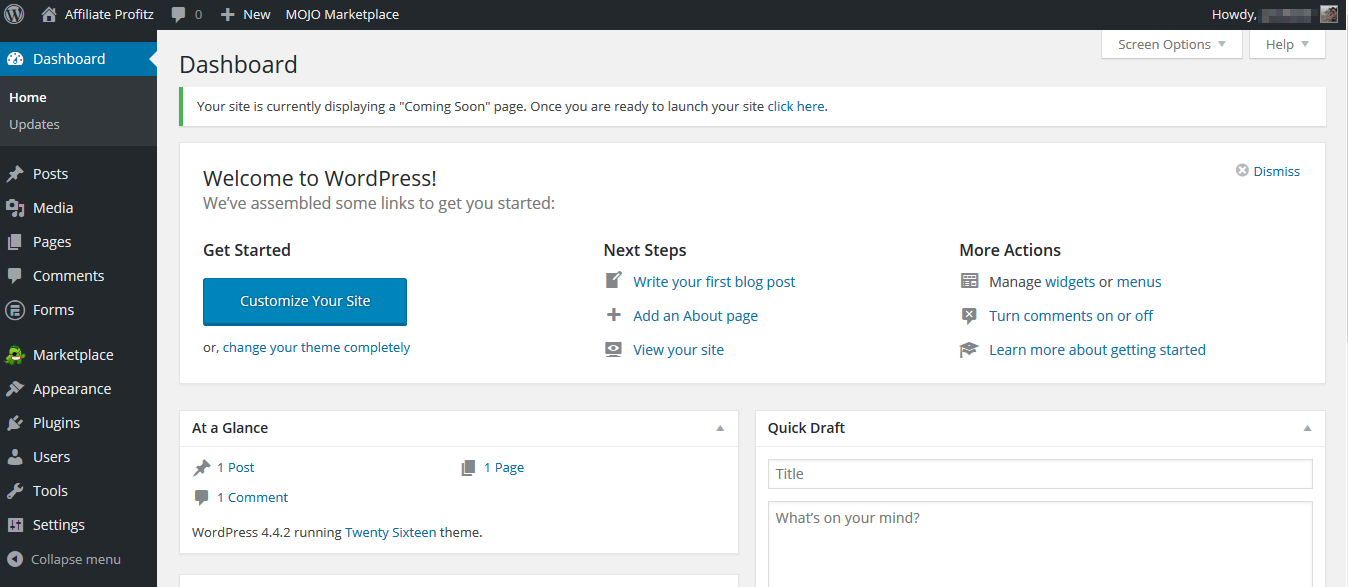
Task: Click the page icon beside 1 Page
Action: click(x=468, y=467)
